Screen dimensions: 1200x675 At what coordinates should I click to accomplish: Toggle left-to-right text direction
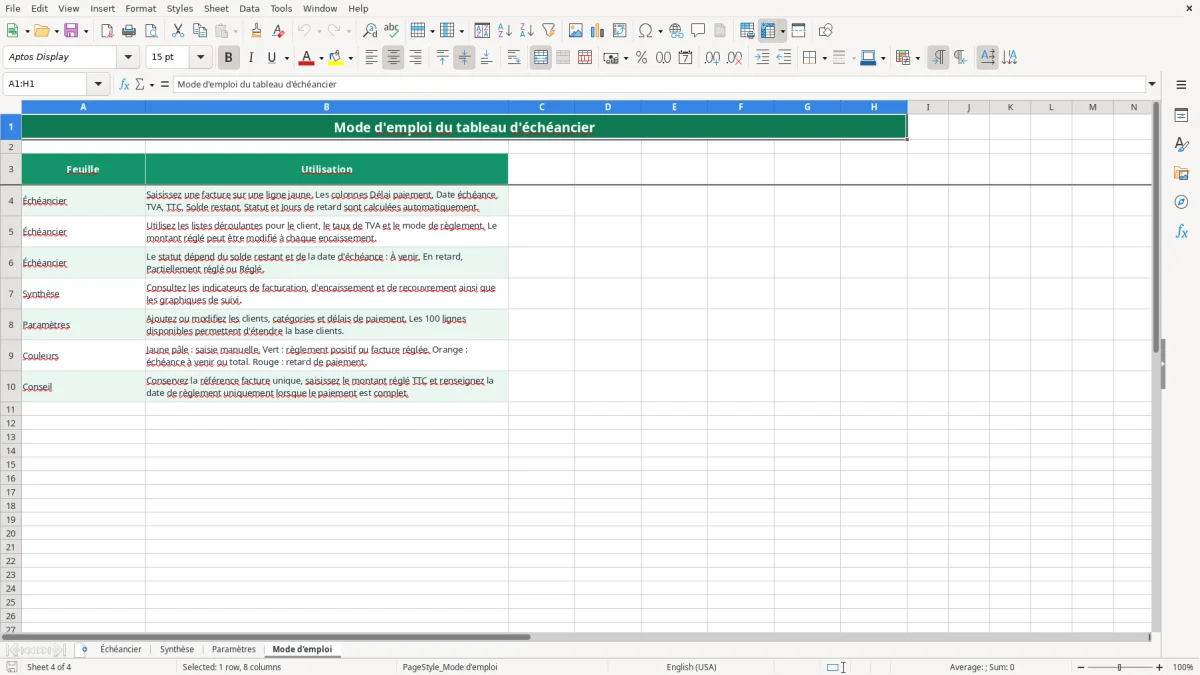point(938,58)
